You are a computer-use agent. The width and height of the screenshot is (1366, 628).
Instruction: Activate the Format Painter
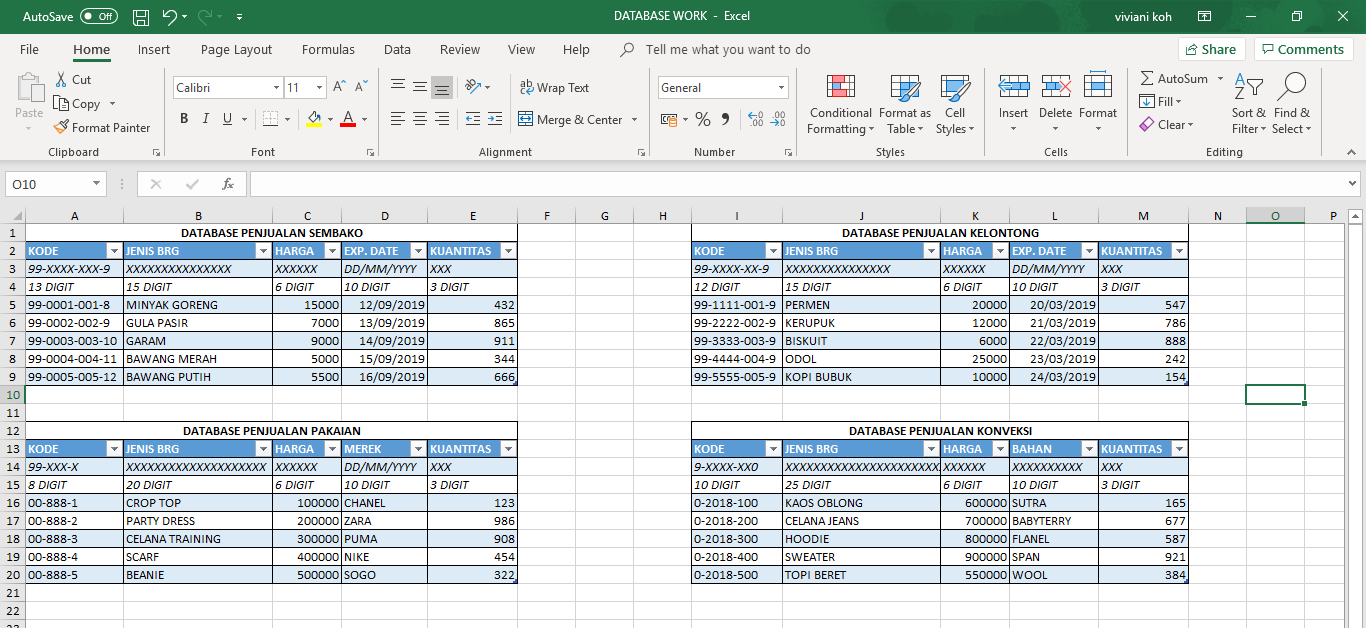103,128
